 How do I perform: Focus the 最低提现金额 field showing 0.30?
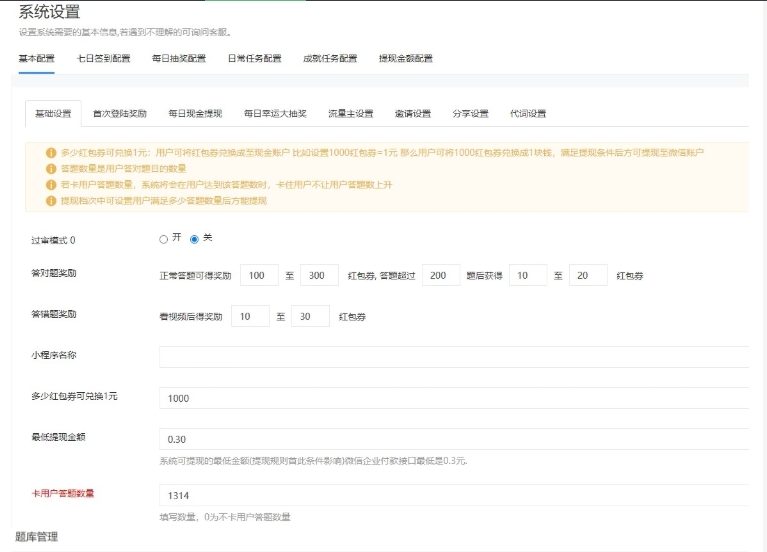(454, 439)
